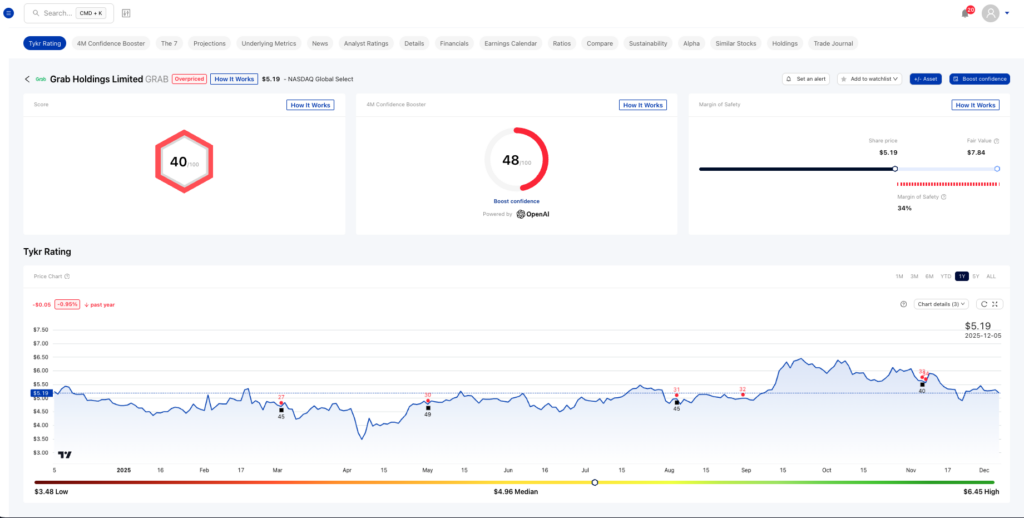The height and width of the screenshot is (518, 1024).
Task: Click the hexagon score 40 badge
Action: pos(184,161)
